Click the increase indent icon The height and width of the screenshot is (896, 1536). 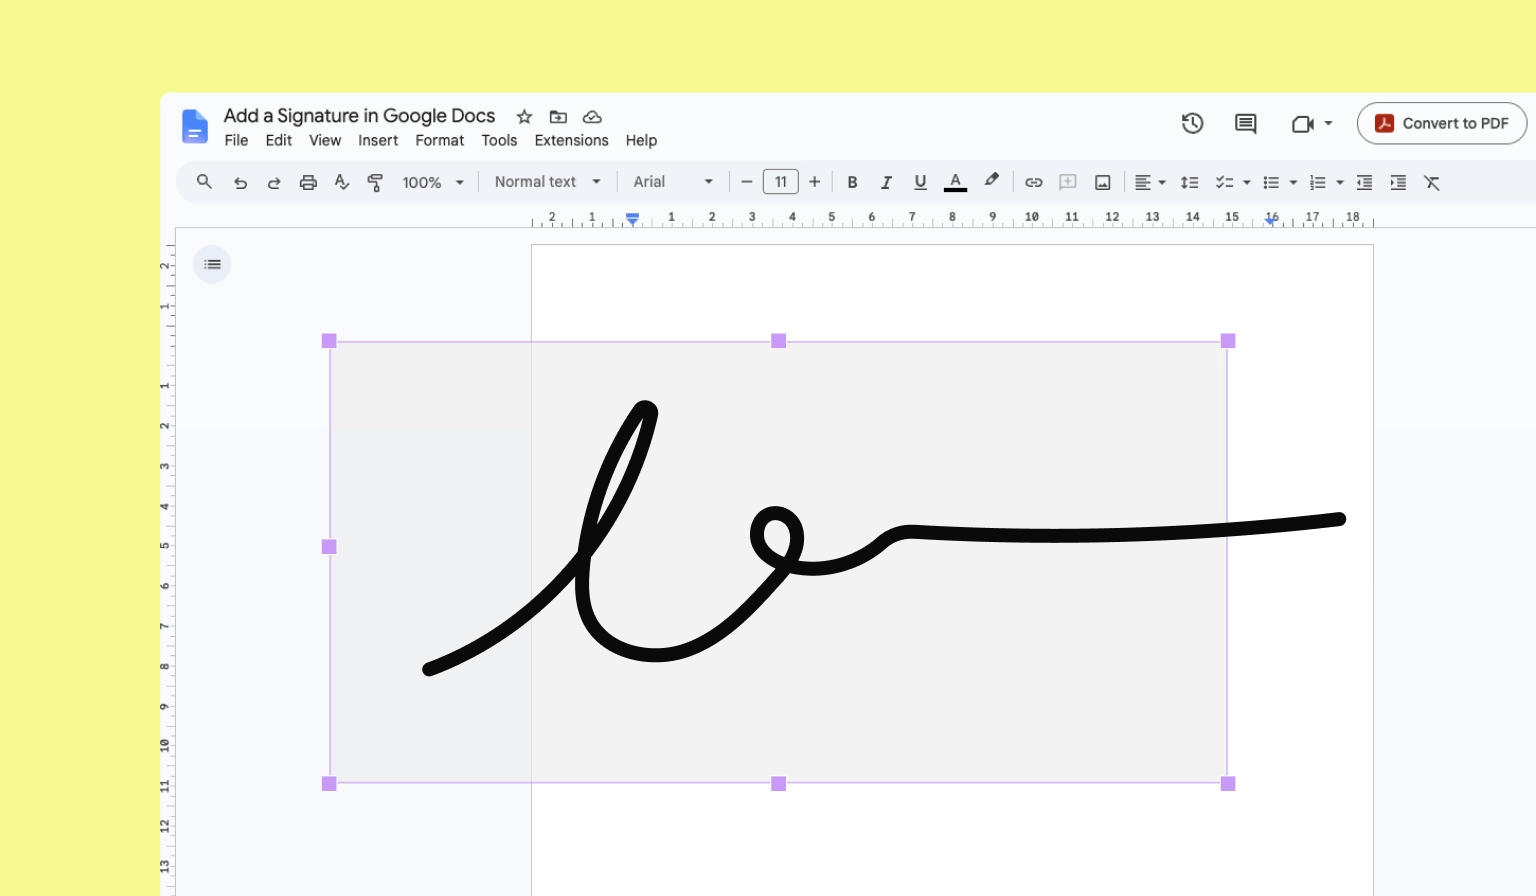pyautogui.click(x=1398, y=182)
